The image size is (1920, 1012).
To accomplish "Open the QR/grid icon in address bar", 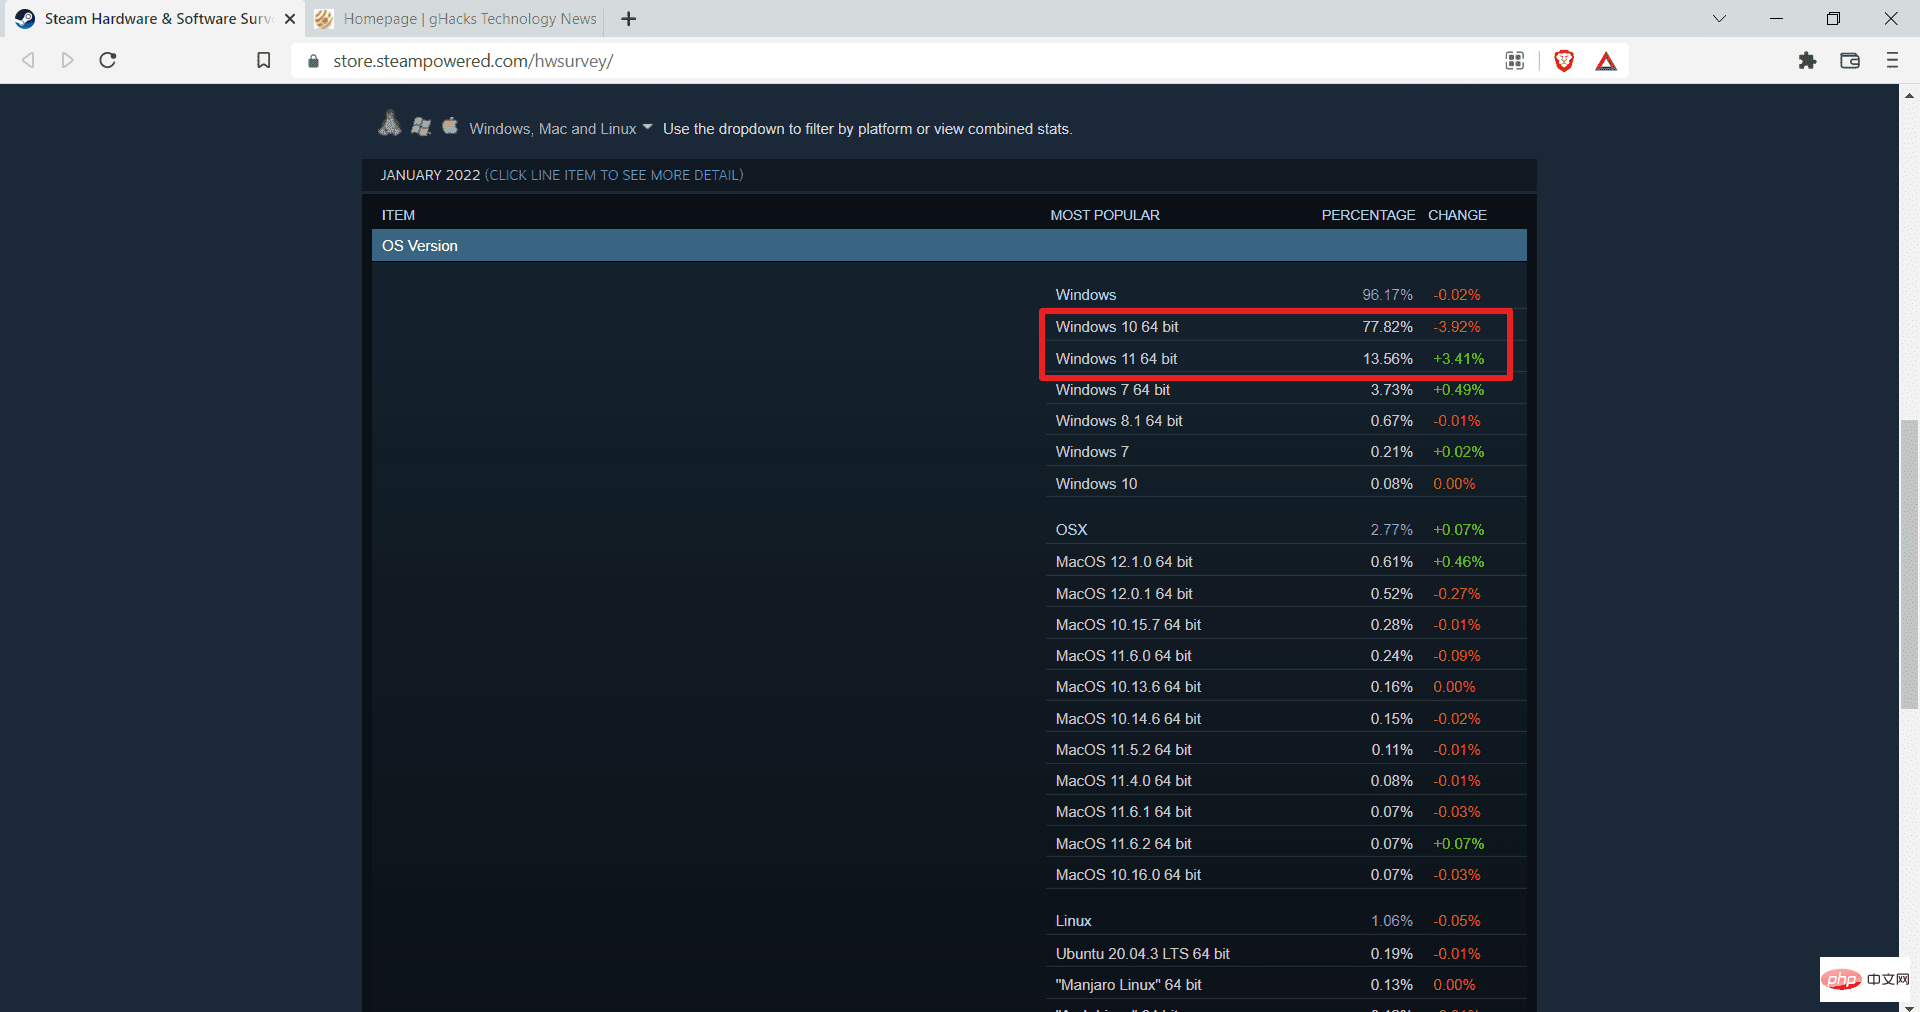I will tap(1515, 61).
